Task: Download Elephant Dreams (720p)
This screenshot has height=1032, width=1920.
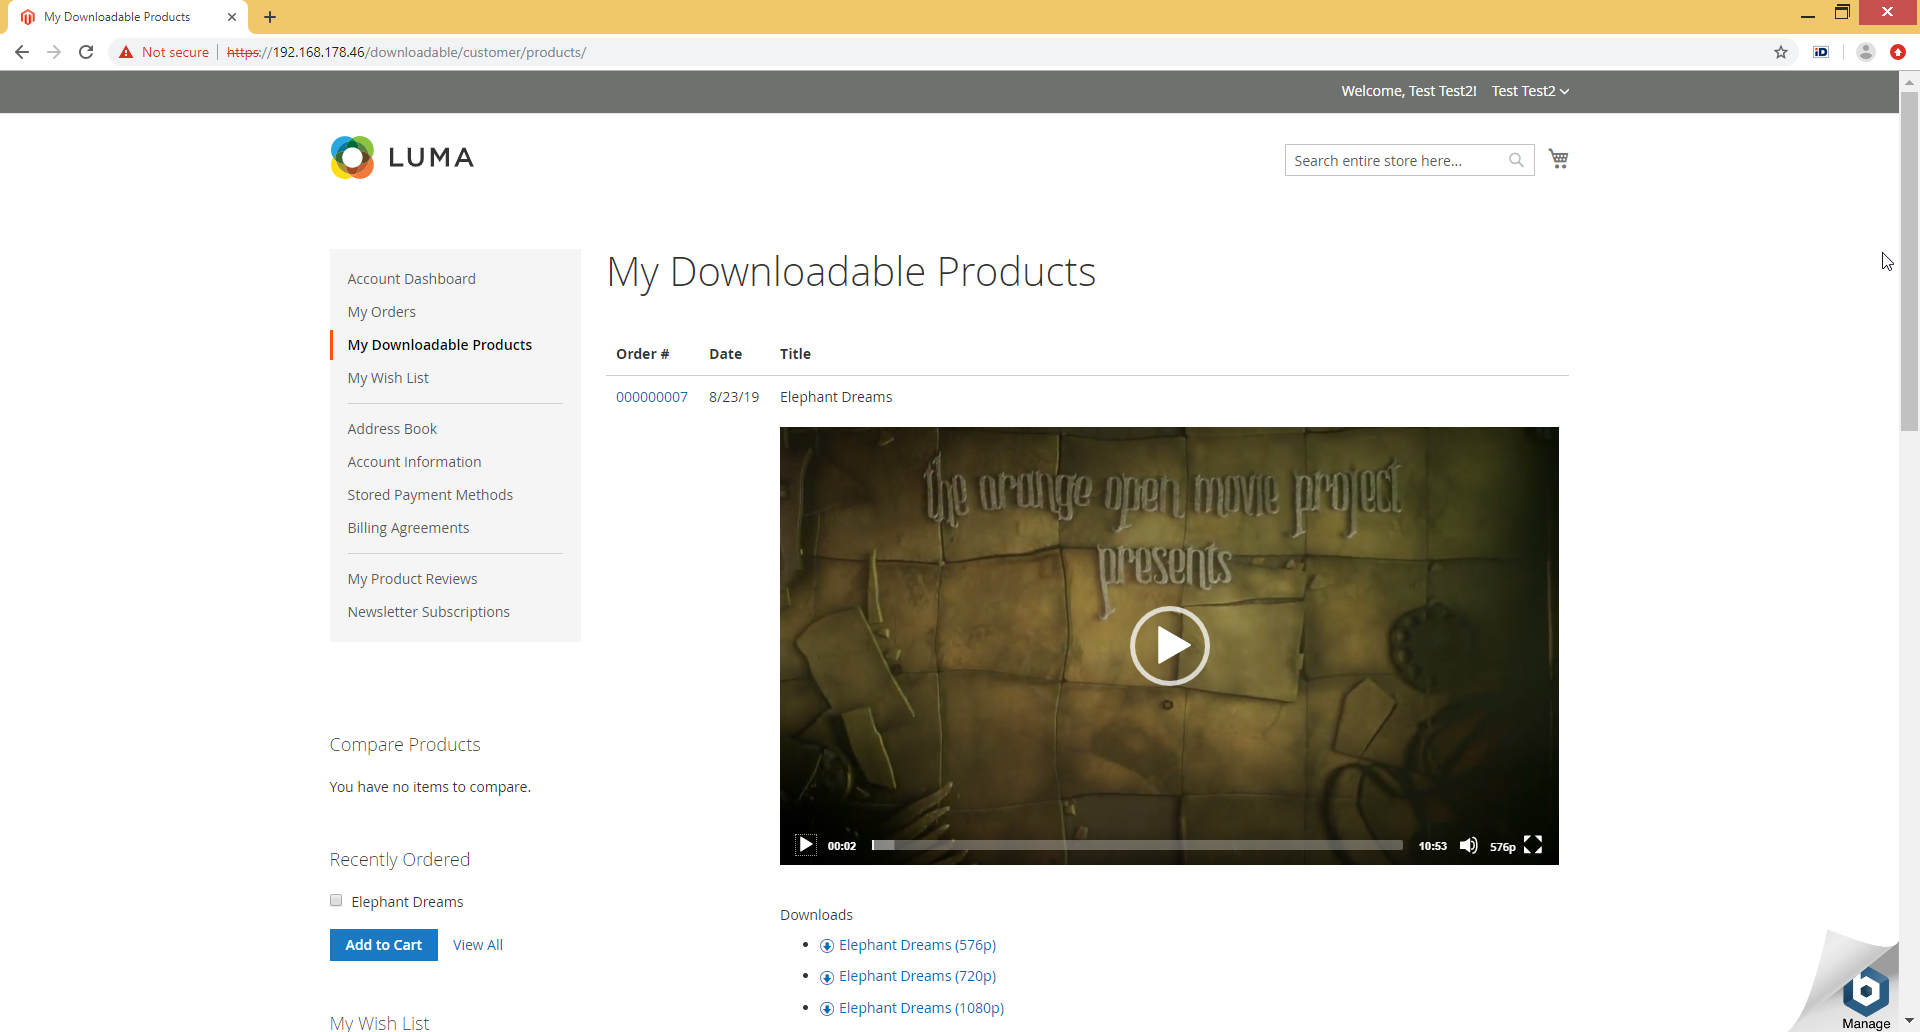Action: point(917,976)
